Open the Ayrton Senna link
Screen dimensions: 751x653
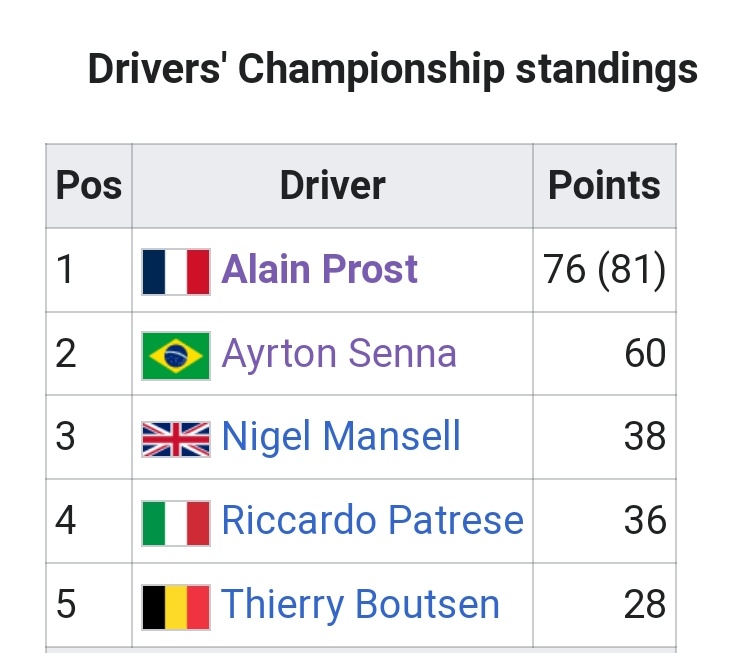[339, 354]
